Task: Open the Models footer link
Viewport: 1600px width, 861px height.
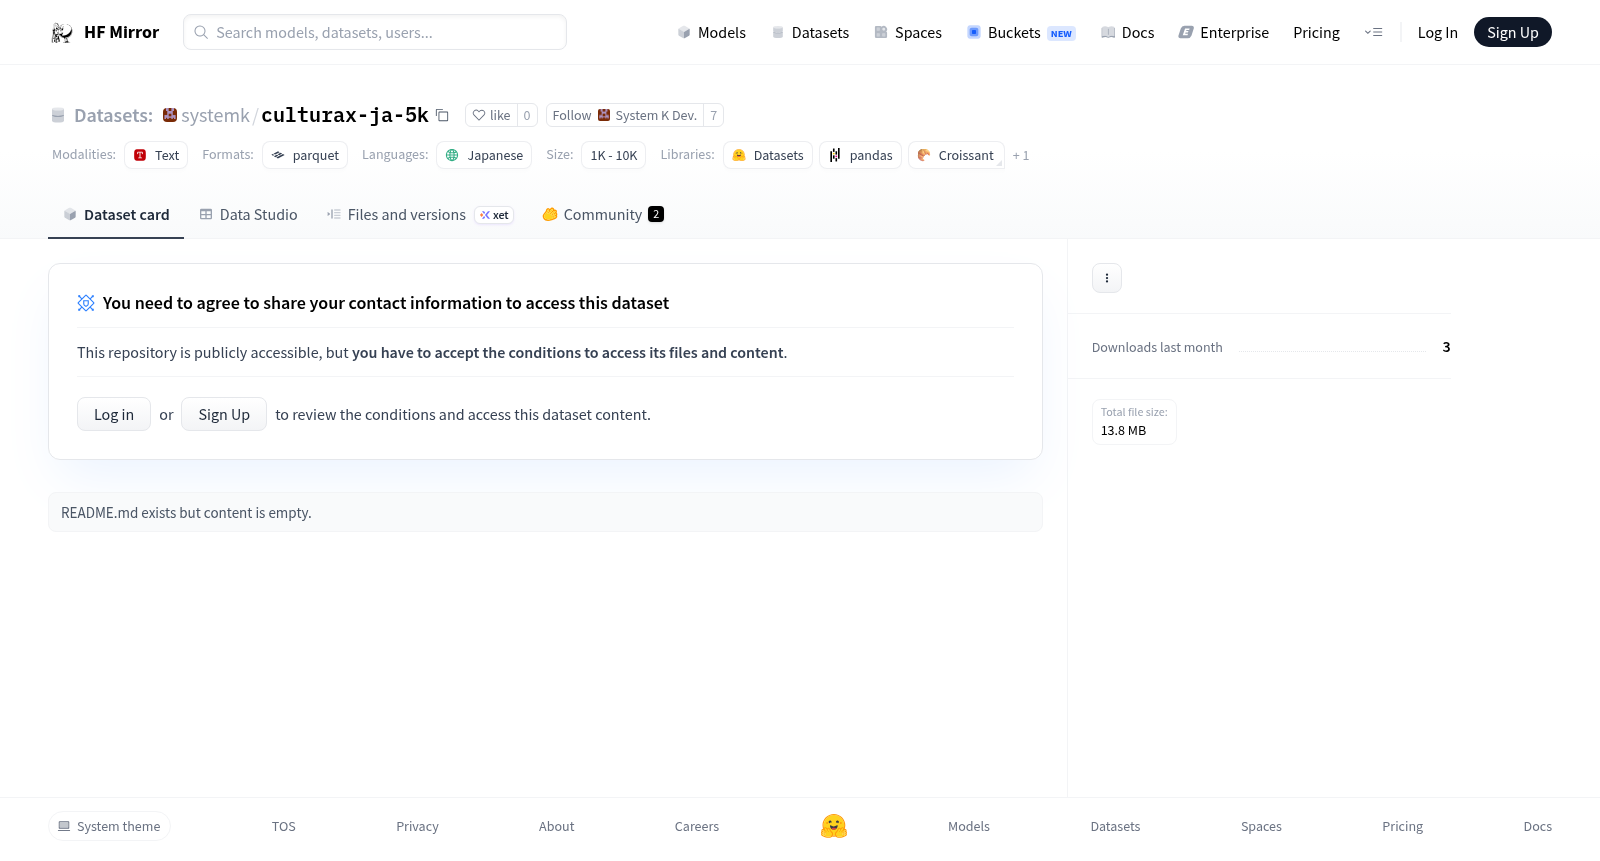Action: [969, 826]
